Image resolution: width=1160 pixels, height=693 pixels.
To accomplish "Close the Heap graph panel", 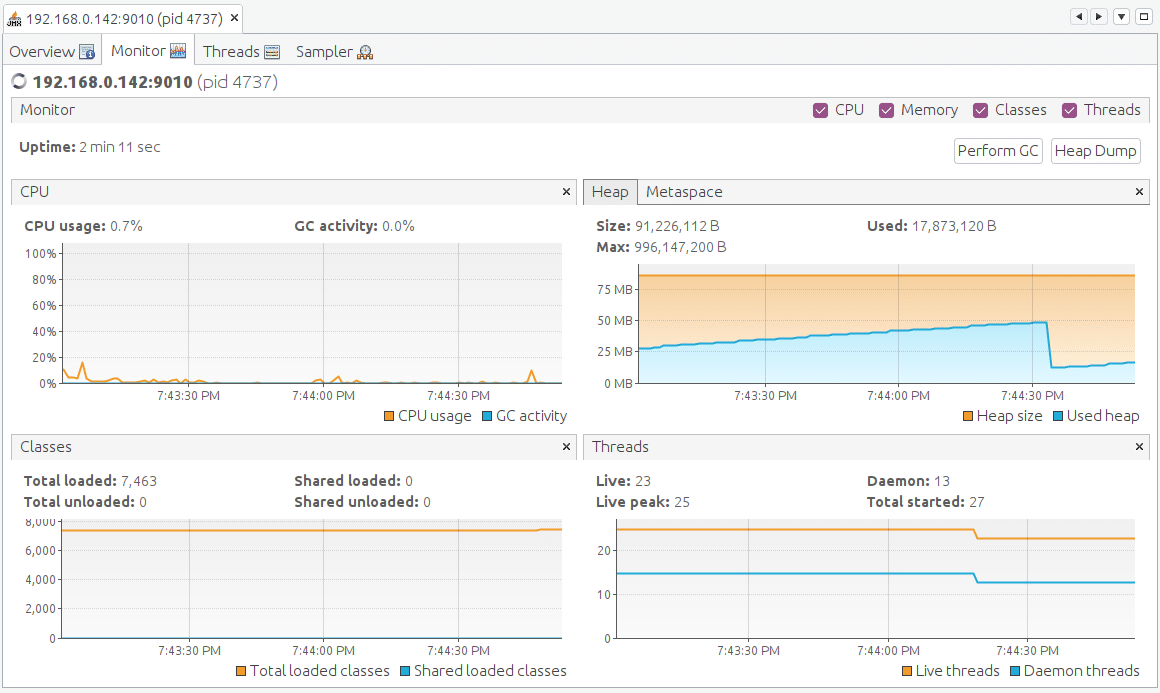I will click(1139, 192).
